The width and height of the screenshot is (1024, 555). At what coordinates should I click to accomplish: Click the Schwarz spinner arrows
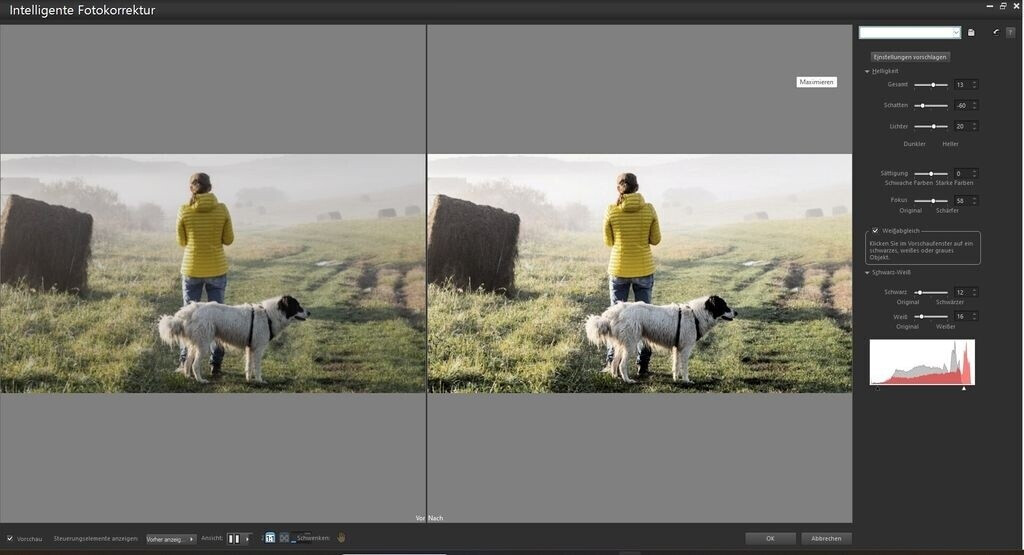pos(974,293)
